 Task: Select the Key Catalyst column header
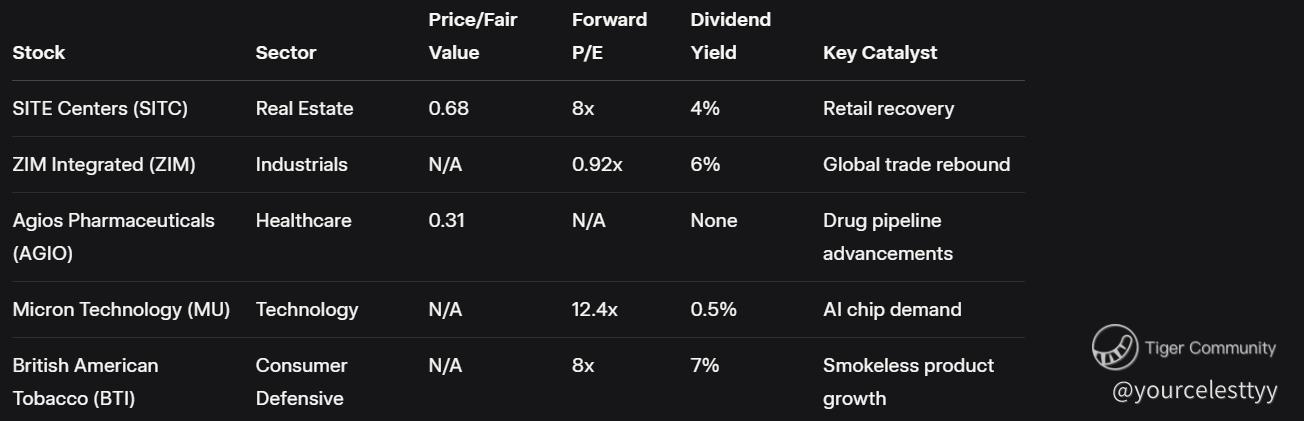click(x=880, y=53)
